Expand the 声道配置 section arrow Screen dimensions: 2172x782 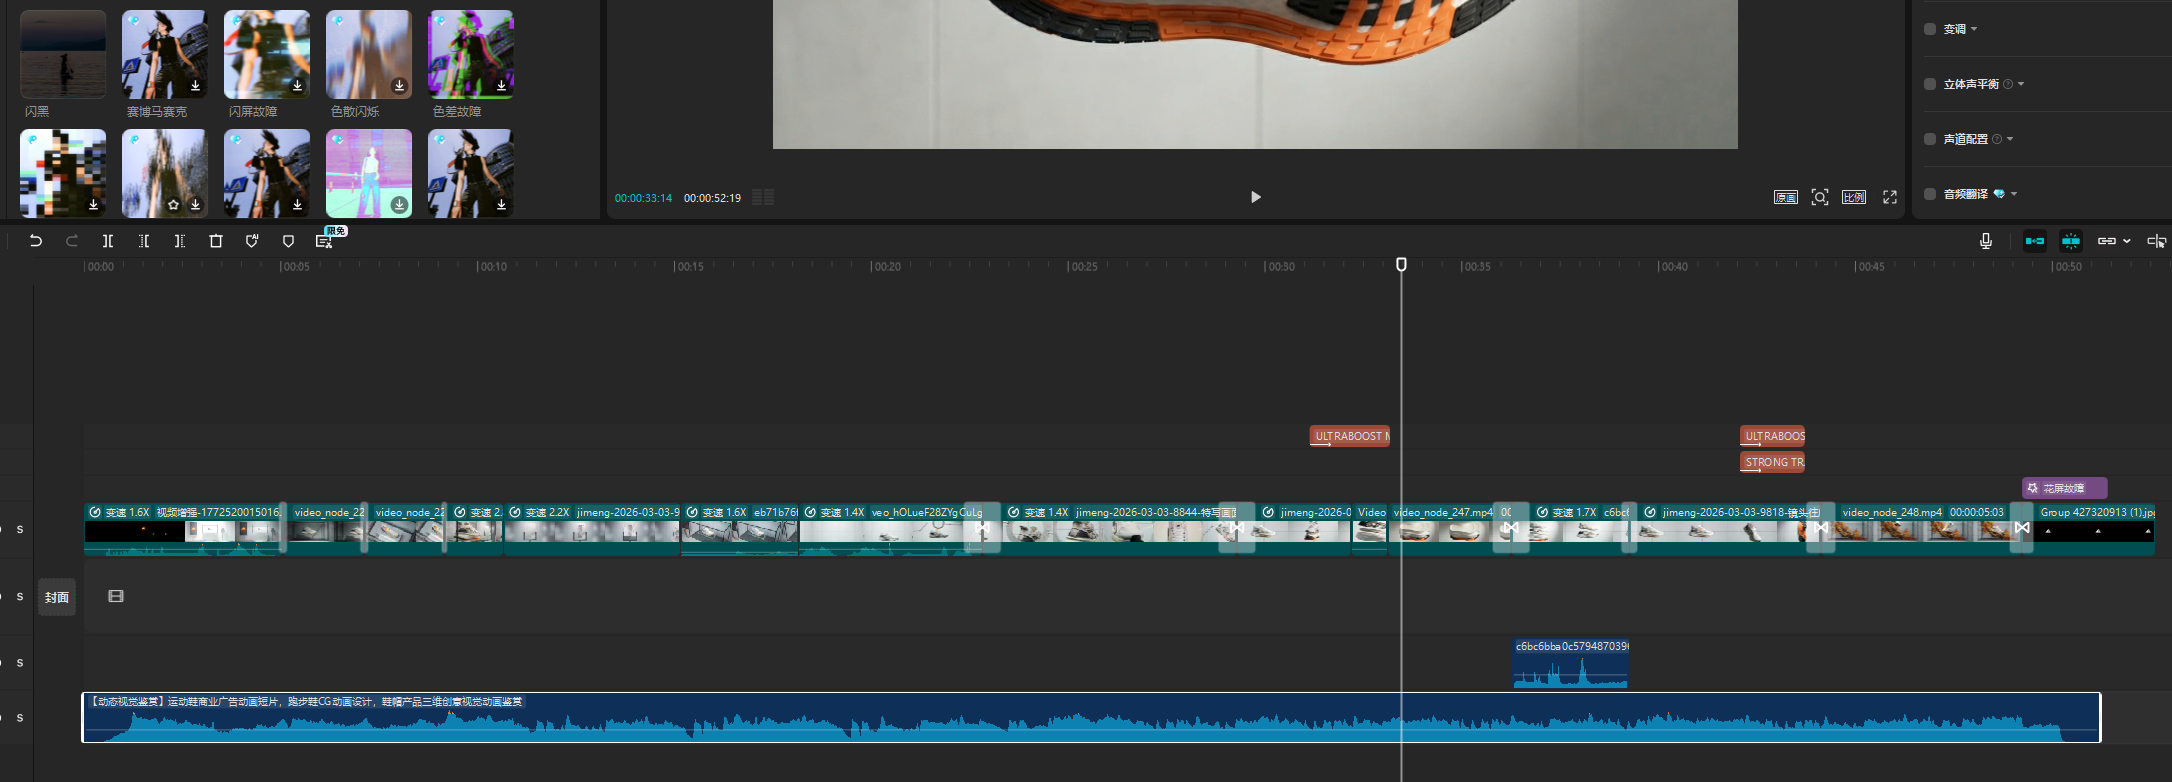2010,139
